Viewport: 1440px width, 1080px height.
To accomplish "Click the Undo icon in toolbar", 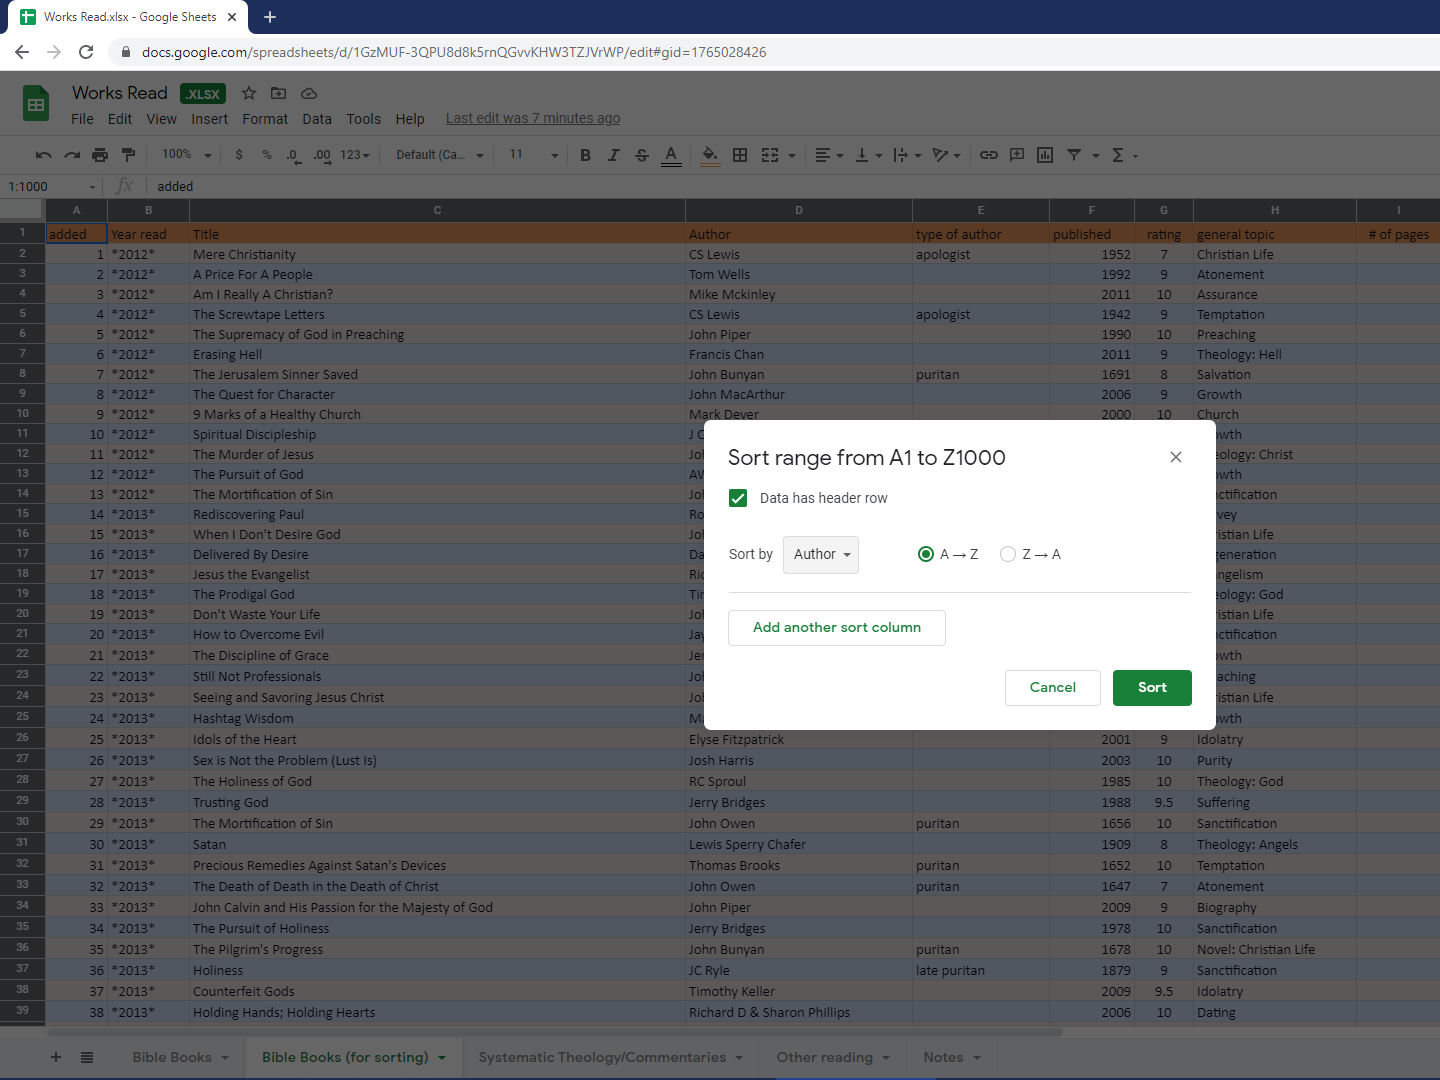I will (43, 155).
